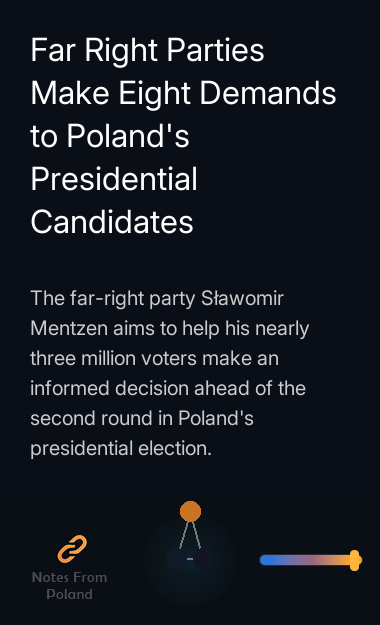380x625 pixels.
Task: Click the word "Candidates" in the headline
Action: [x=112, y=222]
